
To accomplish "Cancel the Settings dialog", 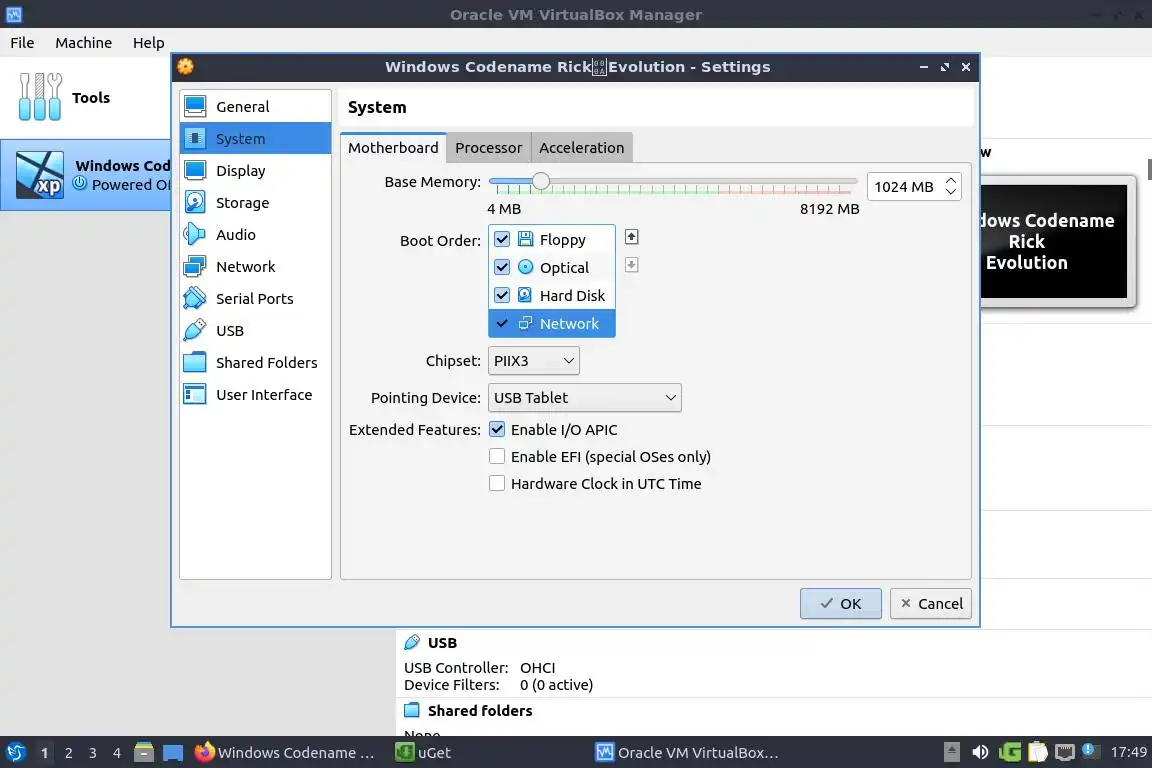I will 931,603.
